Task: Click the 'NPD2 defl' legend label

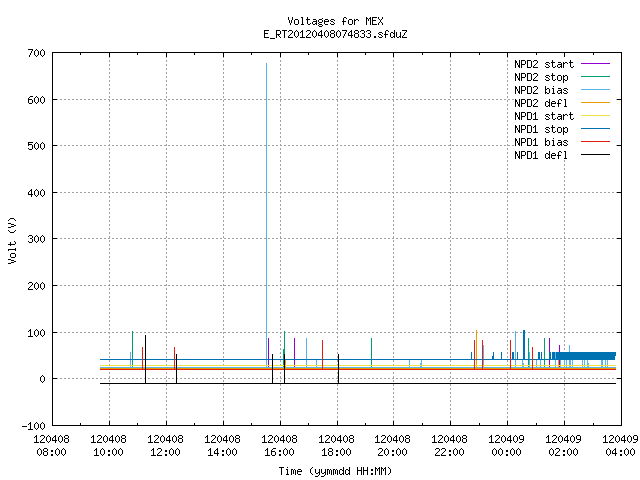Action: tap(541, 103)
